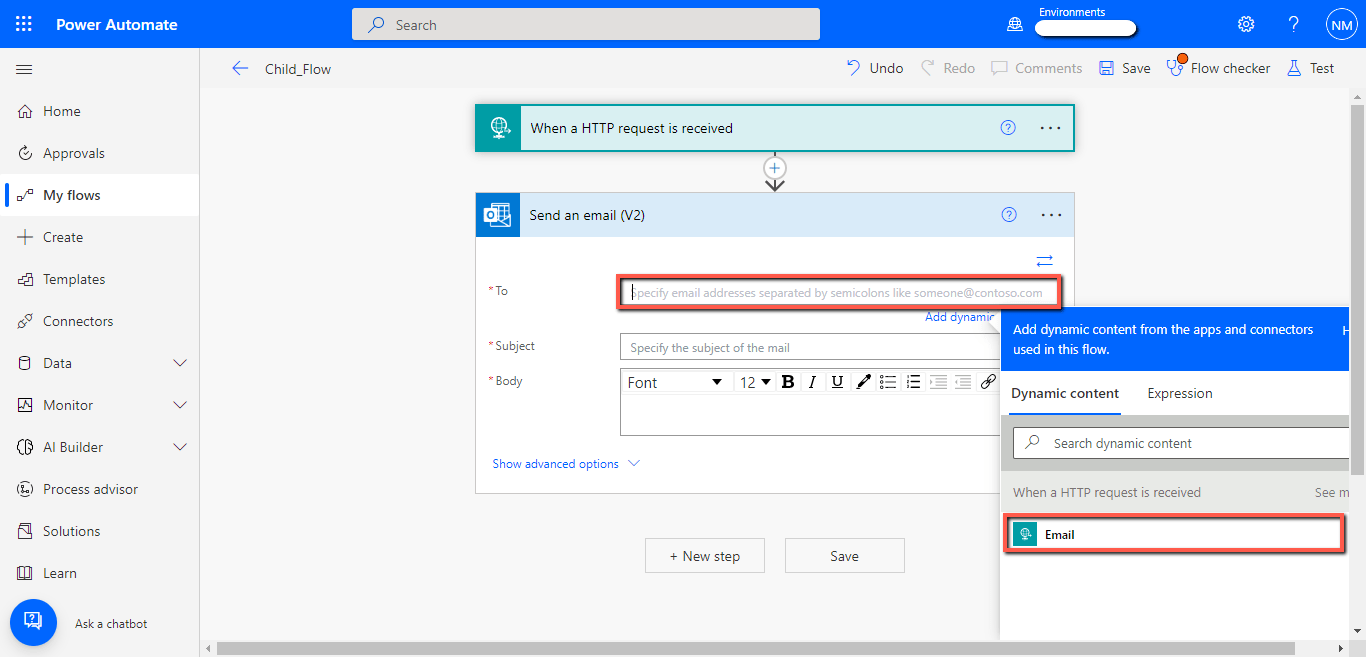Click the swap input mode arrows icon
This screenshot has width=1366, height=657.
[x=1044, y=260]
